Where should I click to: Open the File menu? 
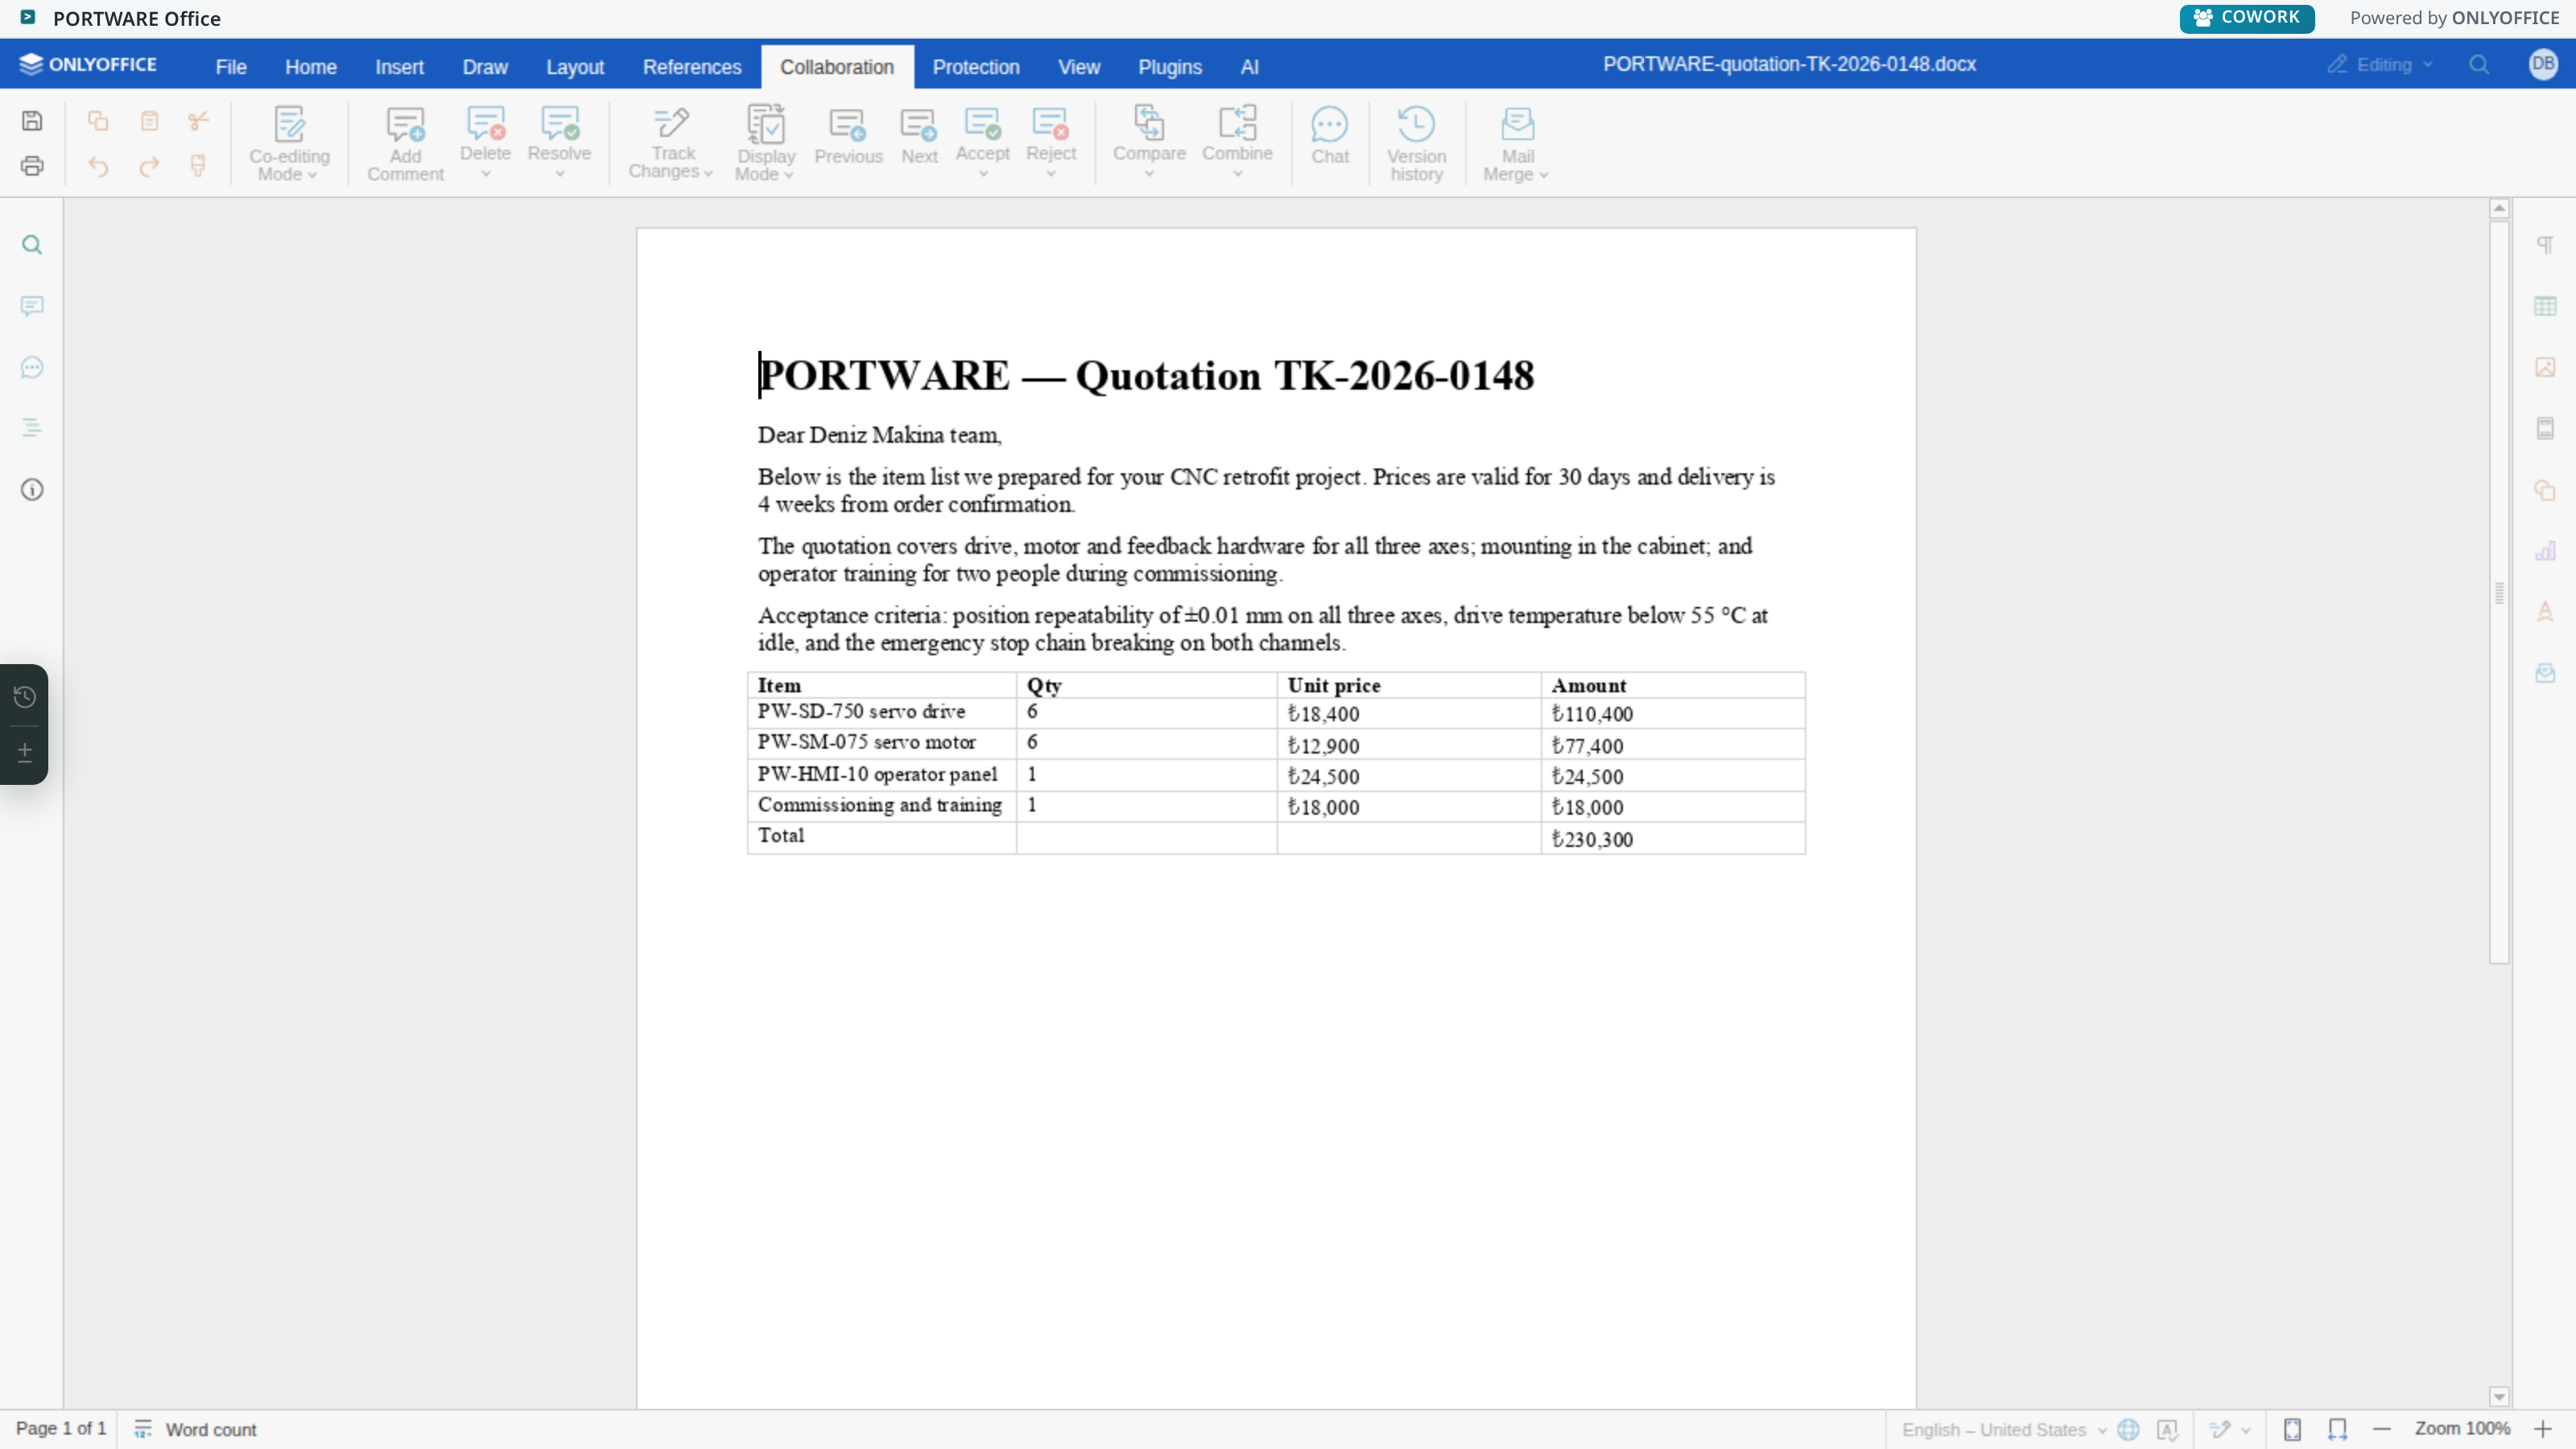coord(230,67)
